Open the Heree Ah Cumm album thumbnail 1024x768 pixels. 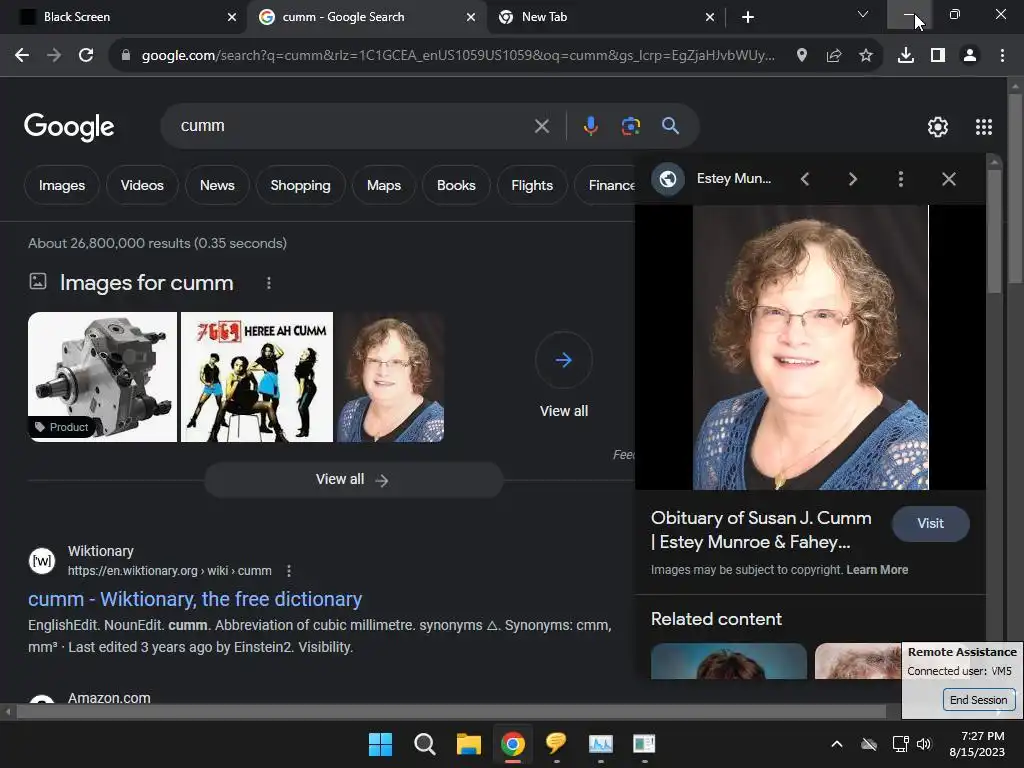point(257,377)
